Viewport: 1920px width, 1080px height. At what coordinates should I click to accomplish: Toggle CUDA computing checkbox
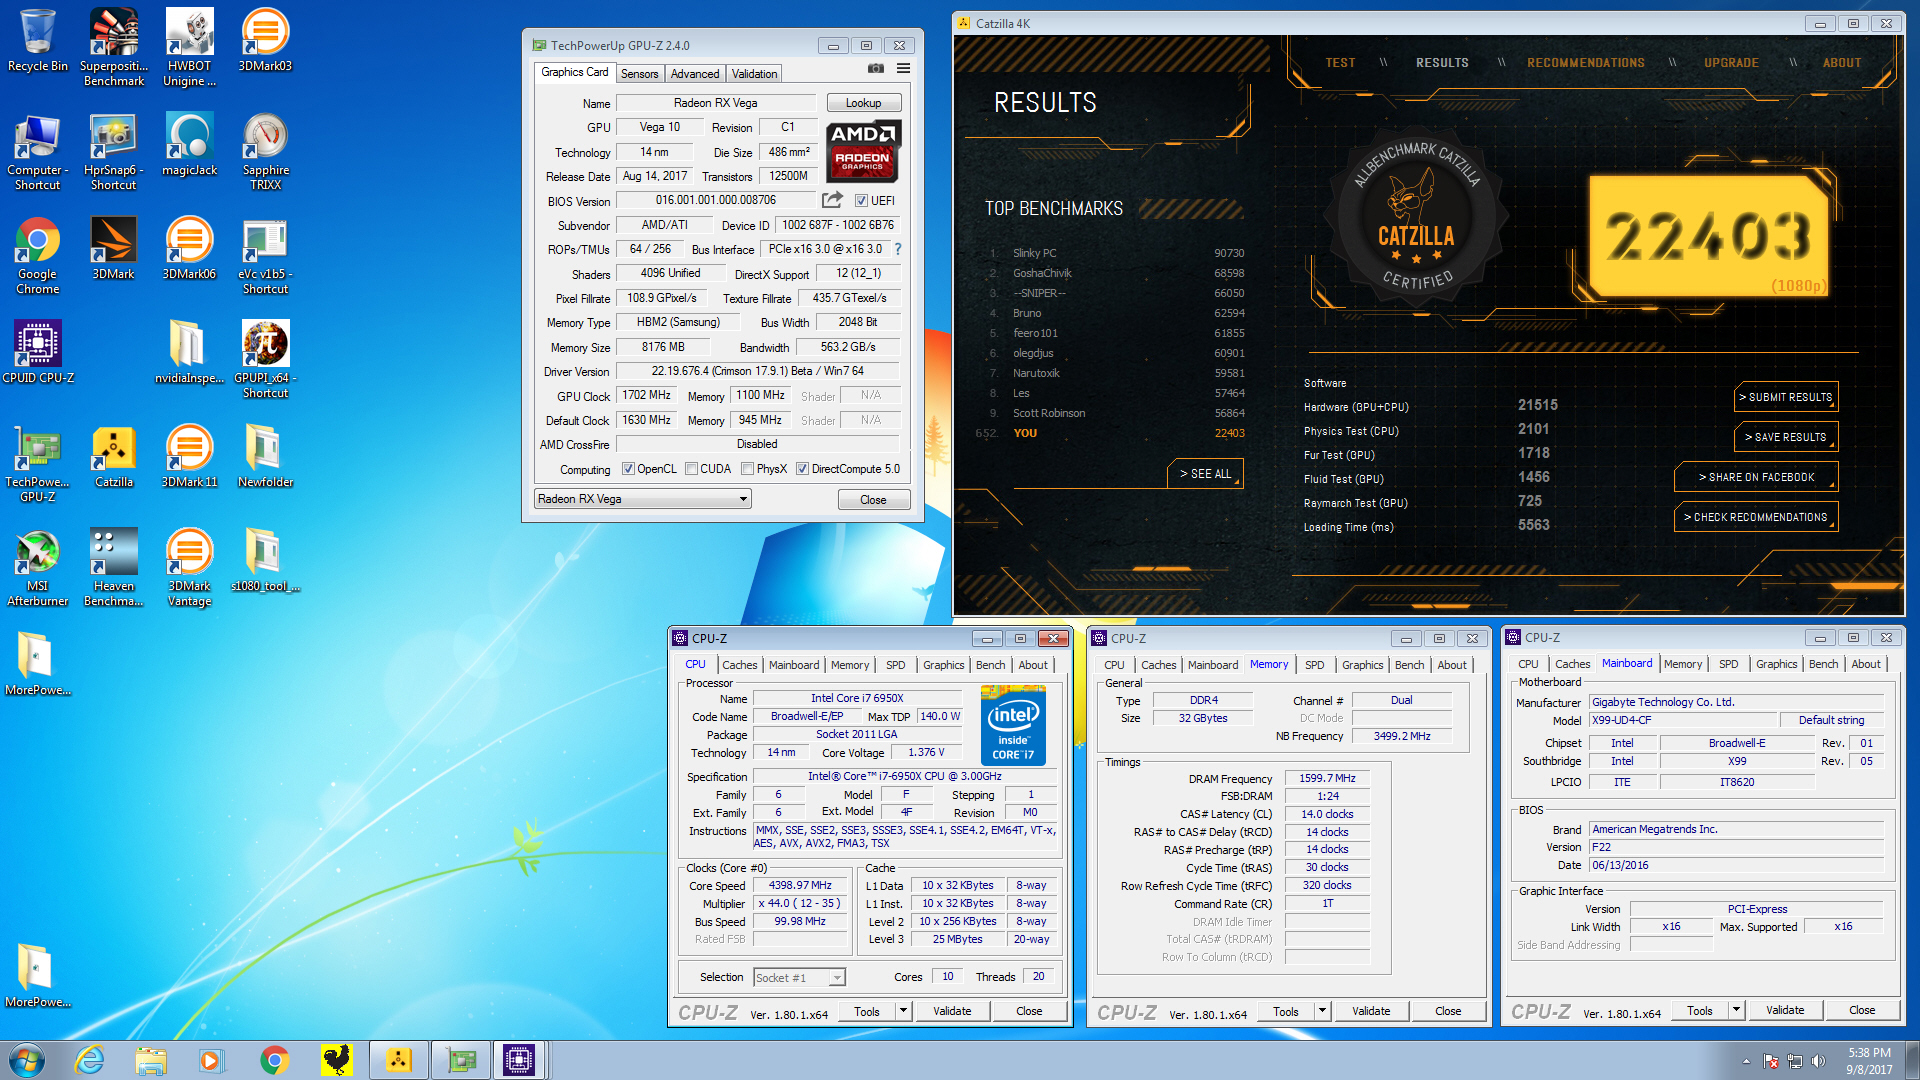691,469
